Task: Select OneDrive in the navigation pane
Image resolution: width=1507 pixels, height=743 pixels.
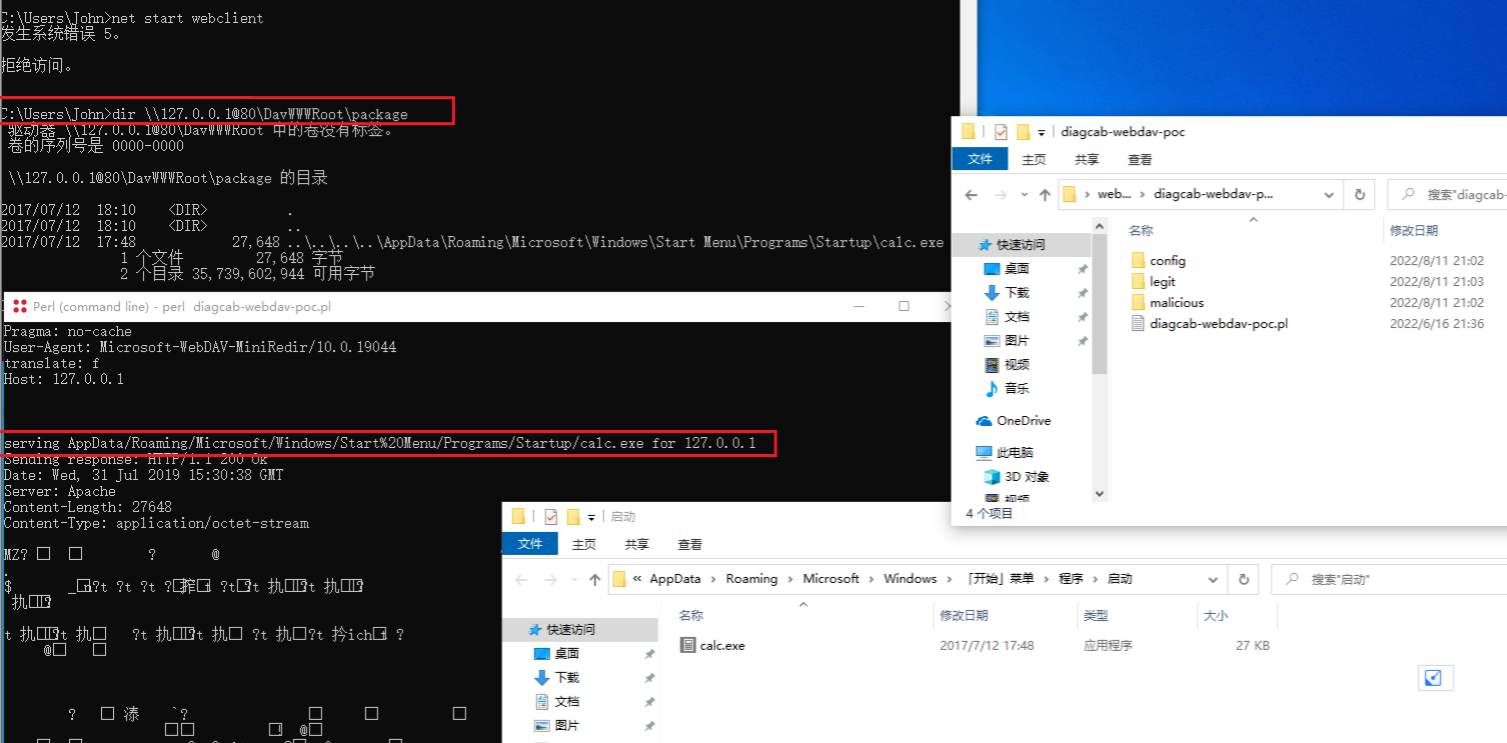Action: click(x=1022, y=421)
